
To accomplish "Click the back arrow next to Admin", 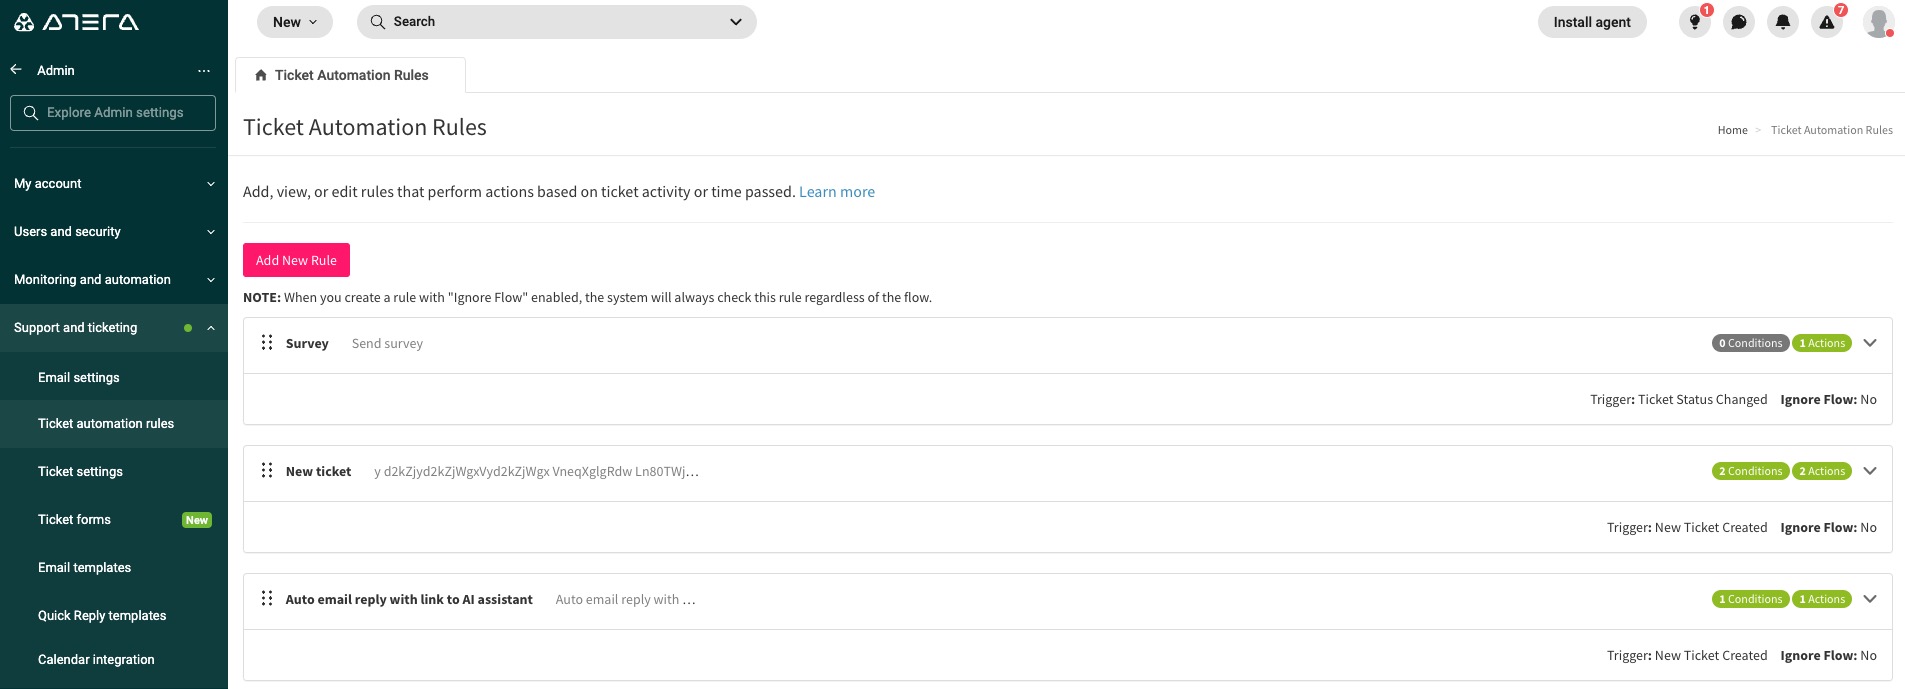I will 16,70.
